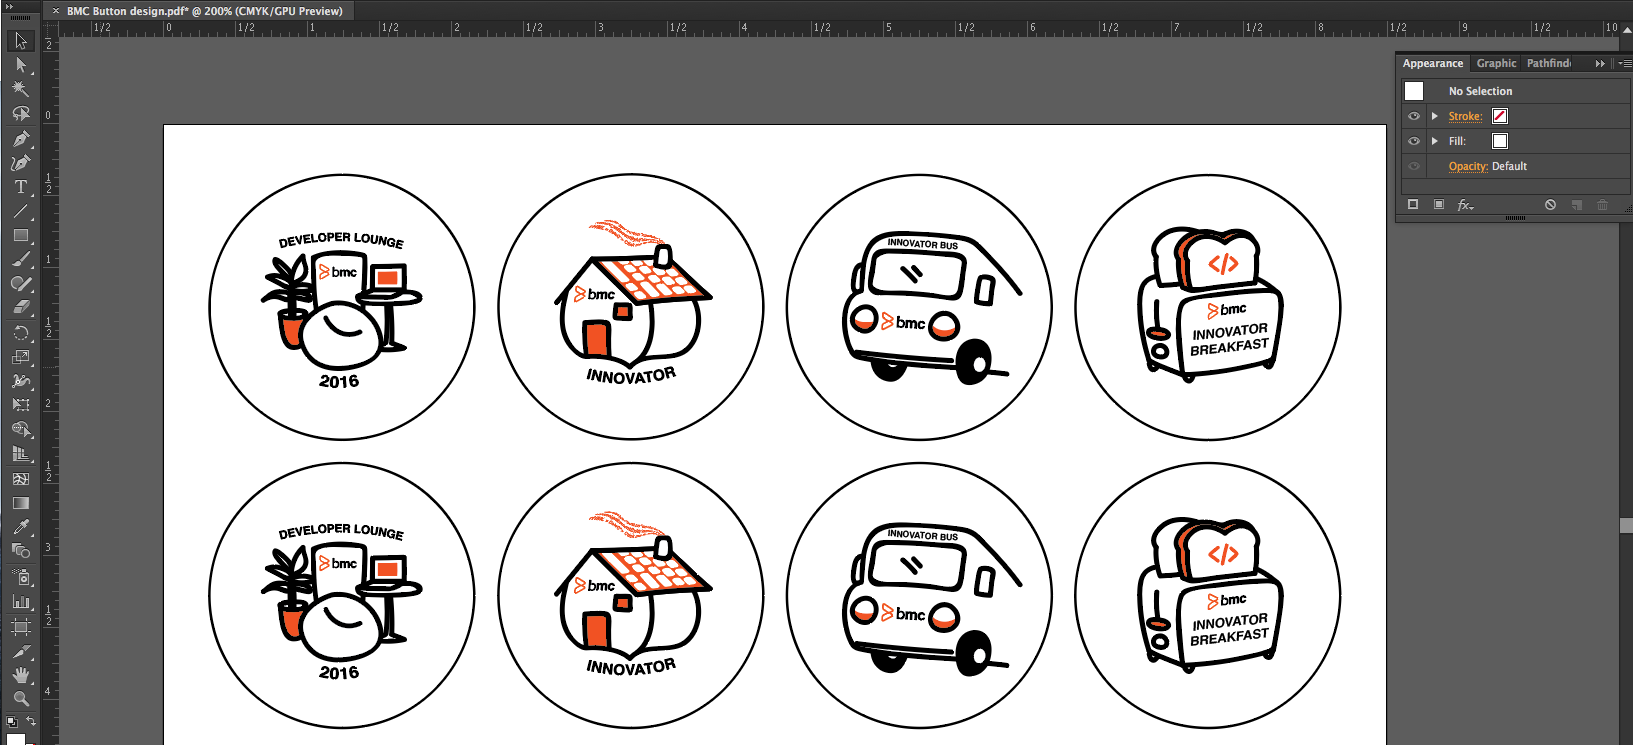1633x745 pixels.
Task: Click Add New Fill in Appearance panel
Action: pos(1439,204)
